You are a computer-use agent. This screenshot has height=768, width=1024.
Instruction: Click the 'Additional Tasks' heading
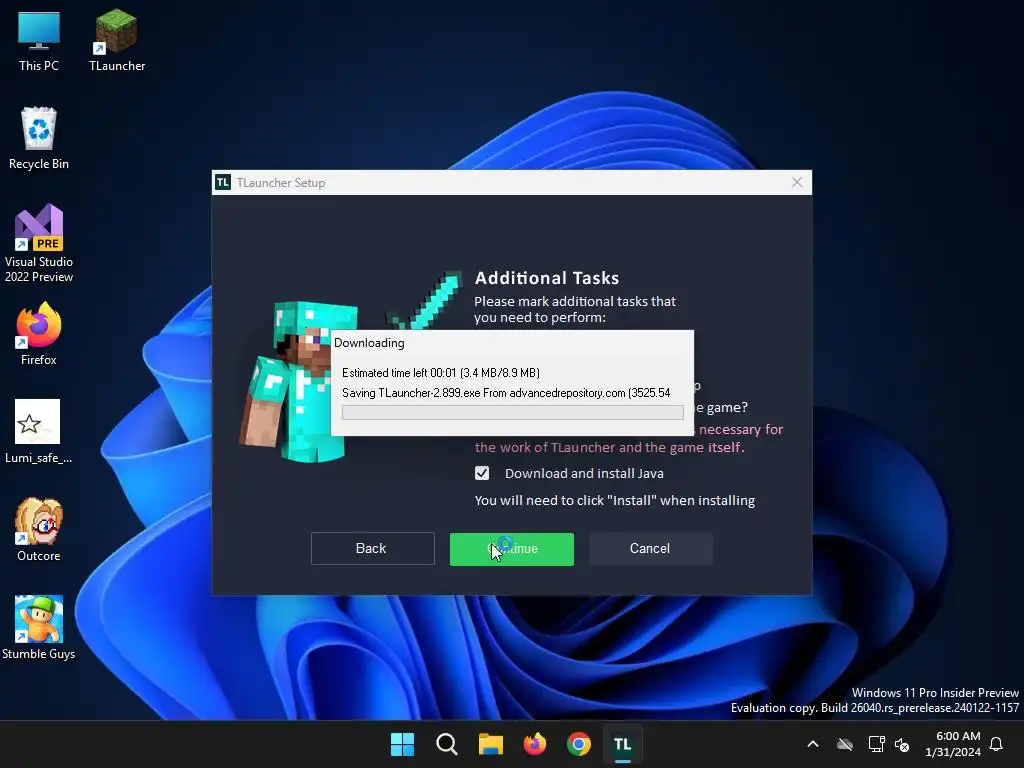pos(547,278)
